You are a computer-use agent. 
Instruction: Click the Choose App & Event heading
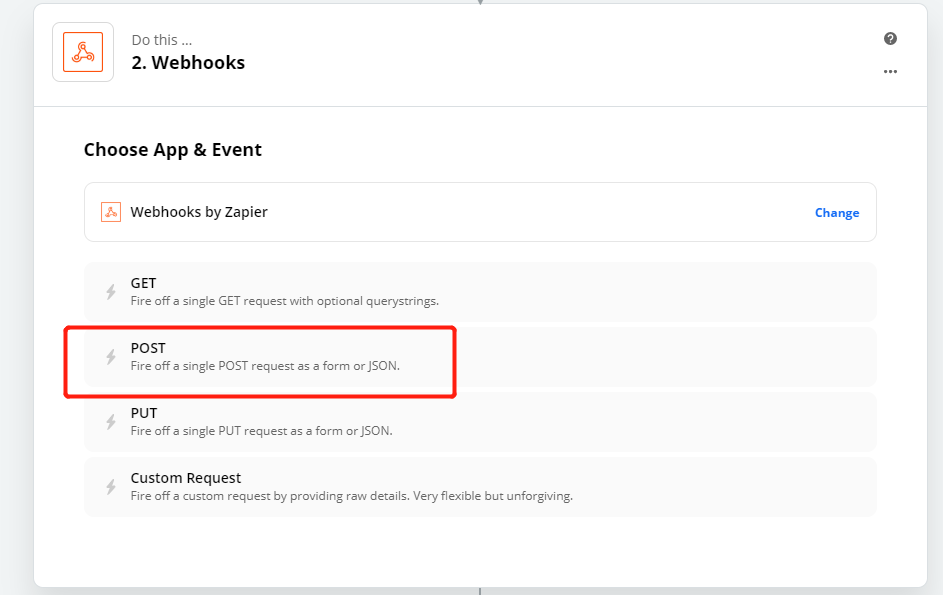pyautogui.click(x=173, y=150)
